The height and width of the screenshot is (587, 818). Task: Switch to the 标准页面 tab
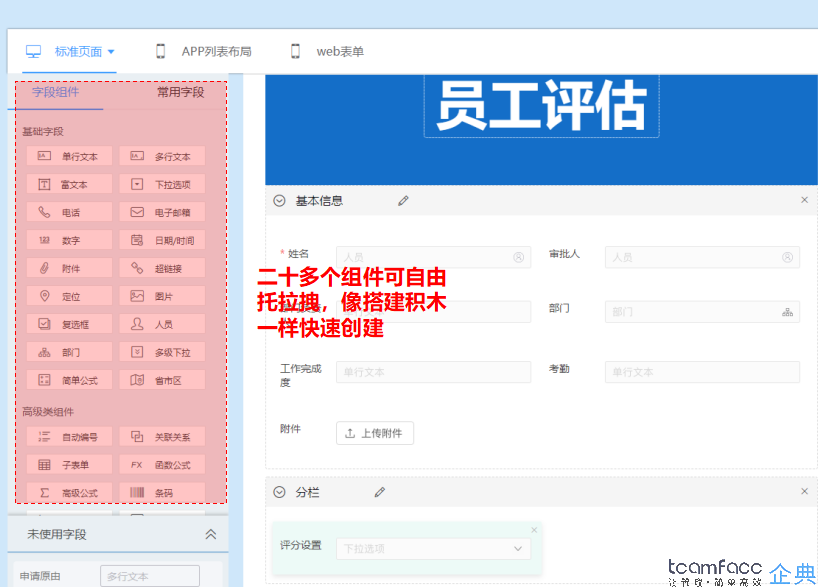69,52
